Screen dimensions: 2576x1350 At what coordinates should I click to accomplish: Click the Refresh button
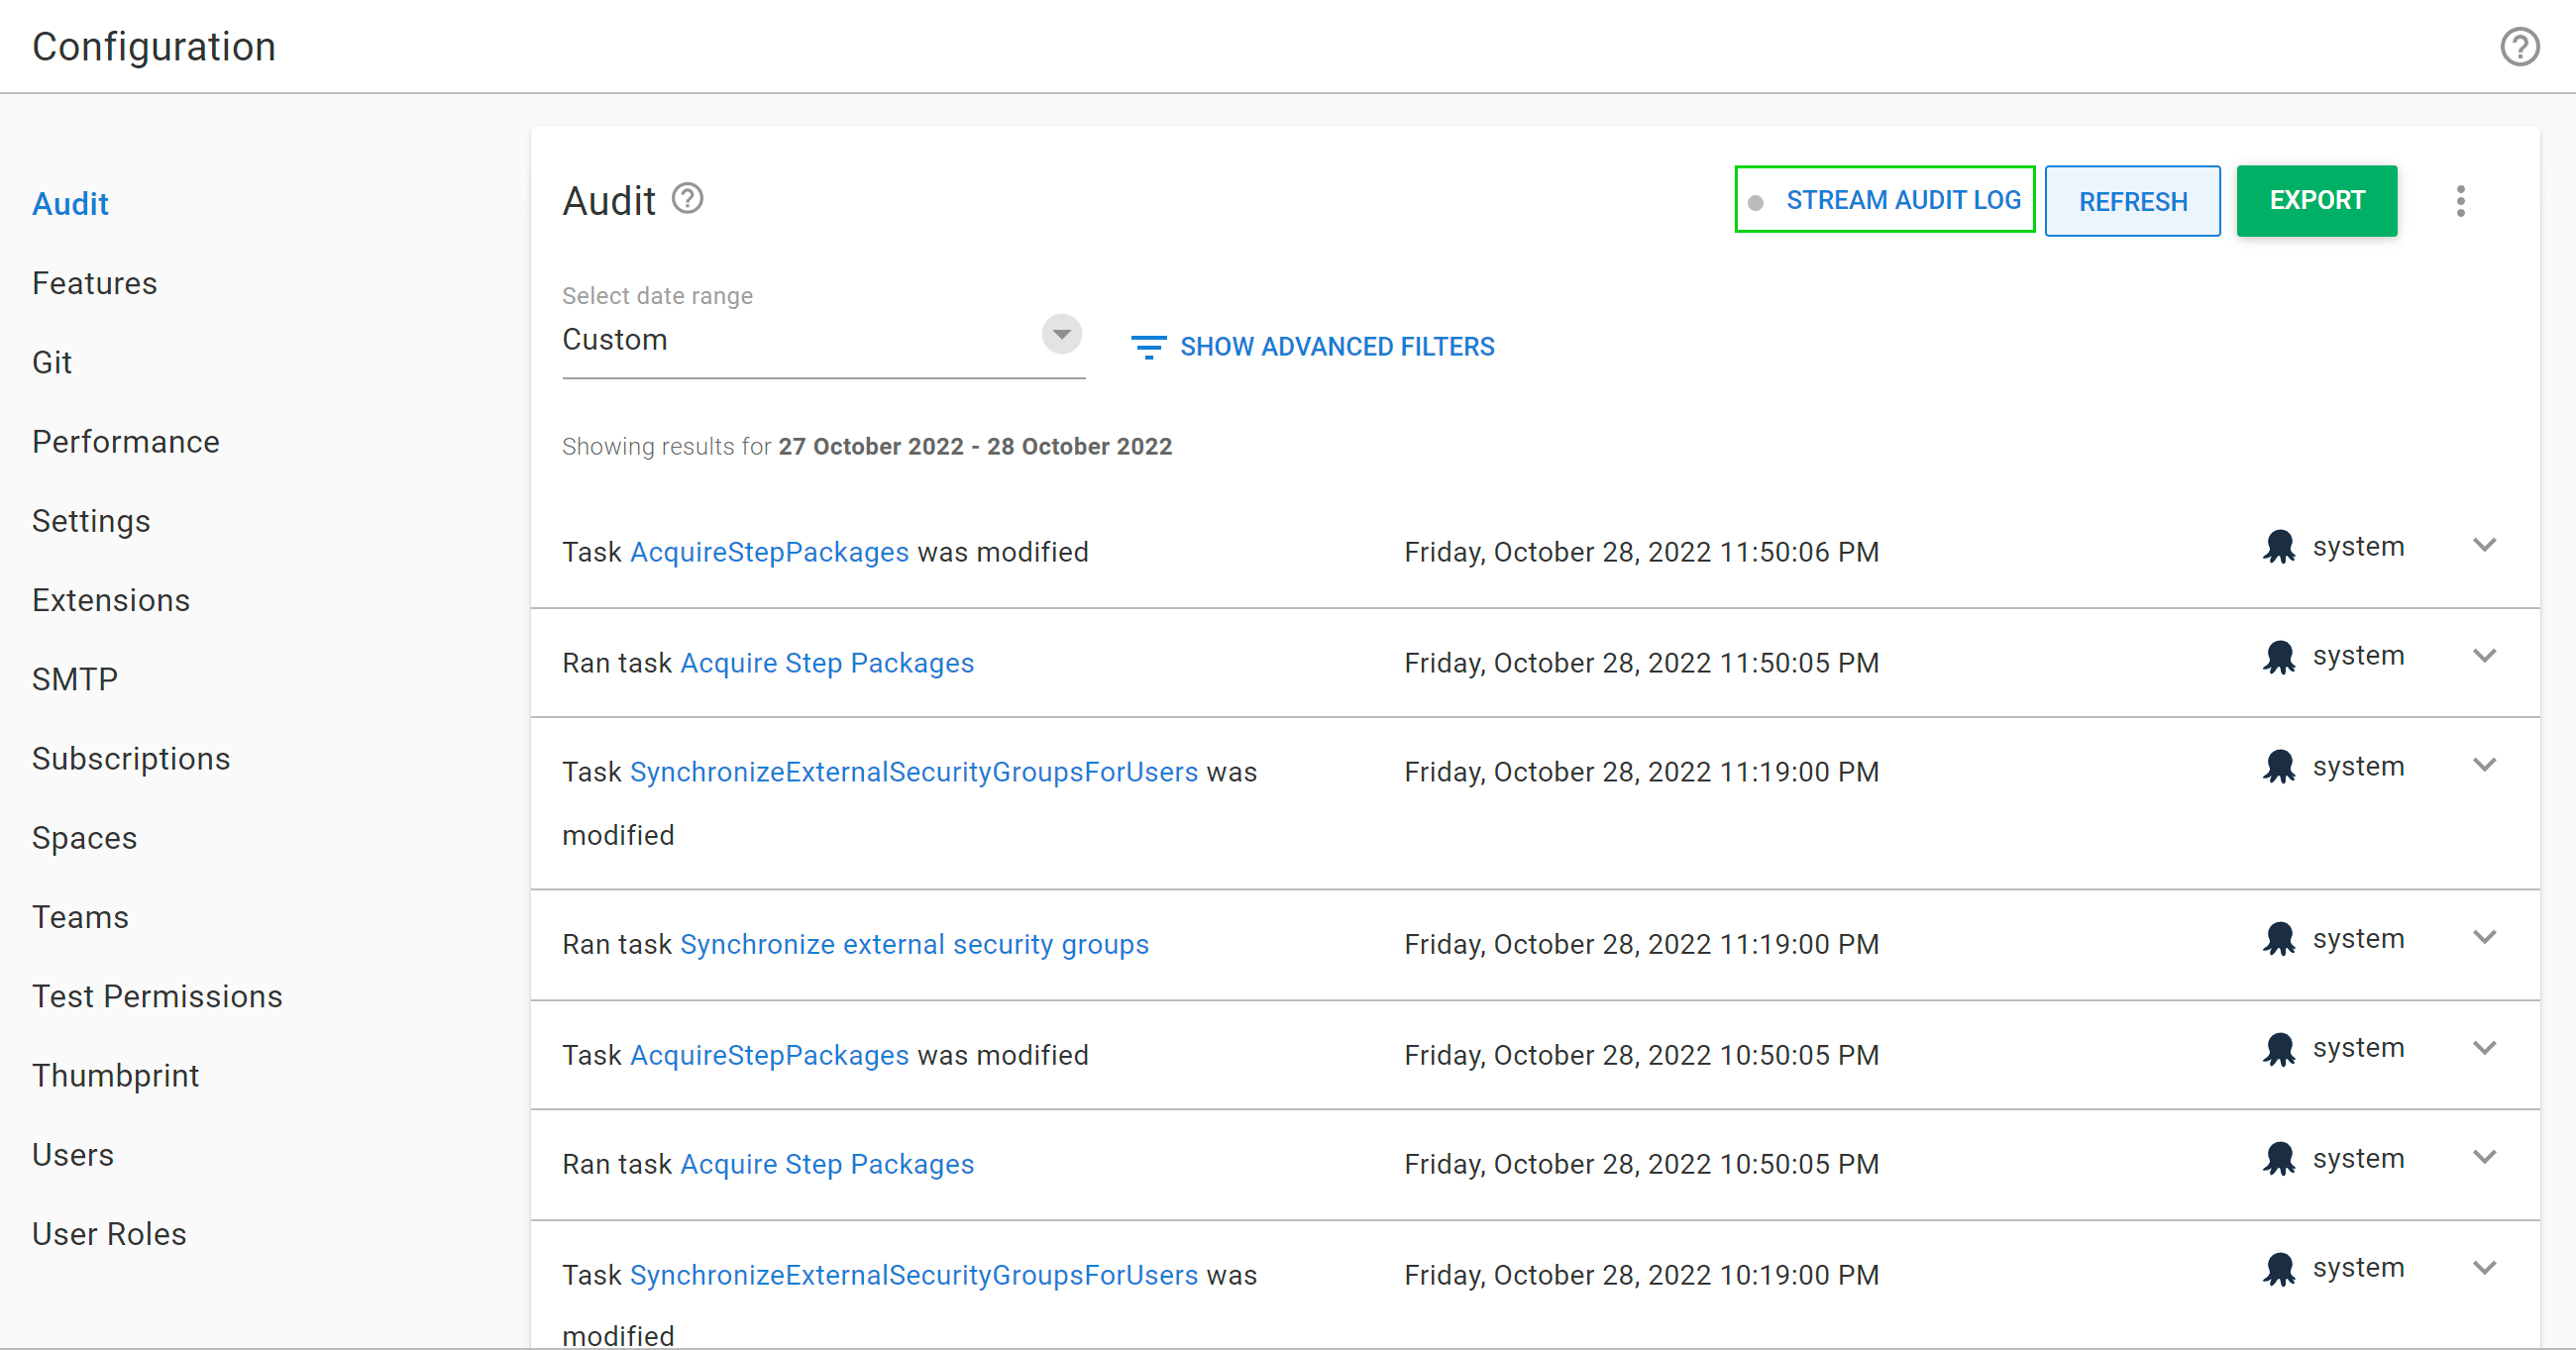click(2132, 200)
